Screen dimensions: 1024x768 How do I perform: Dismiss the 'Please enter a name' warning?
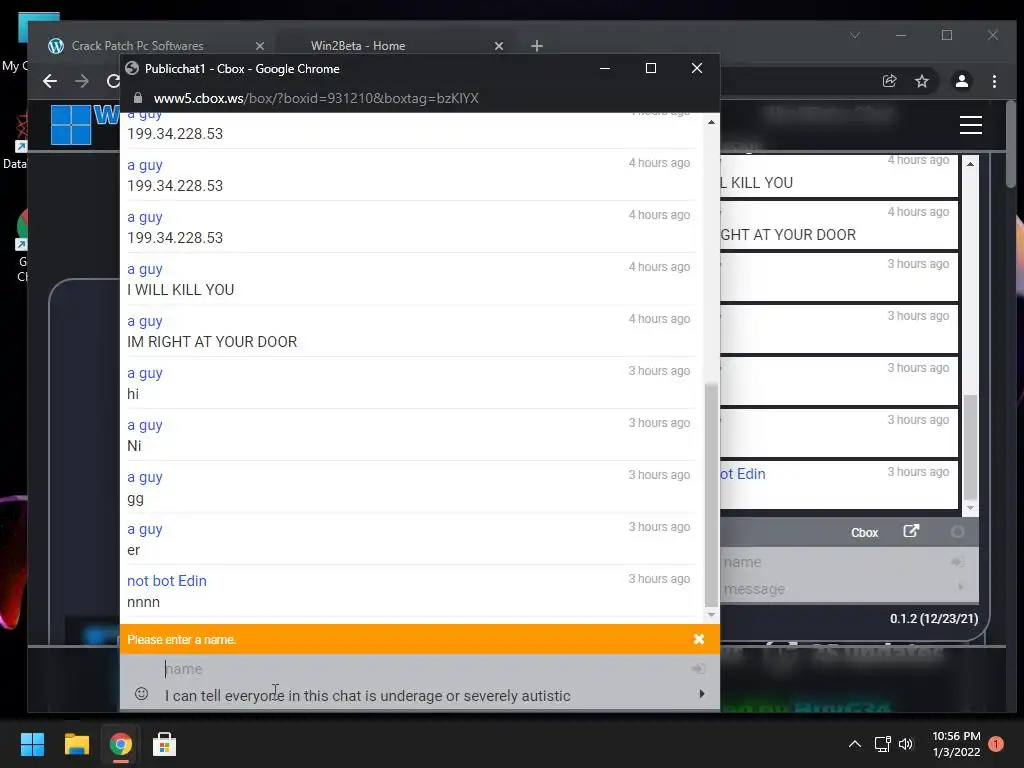point(699,639)
